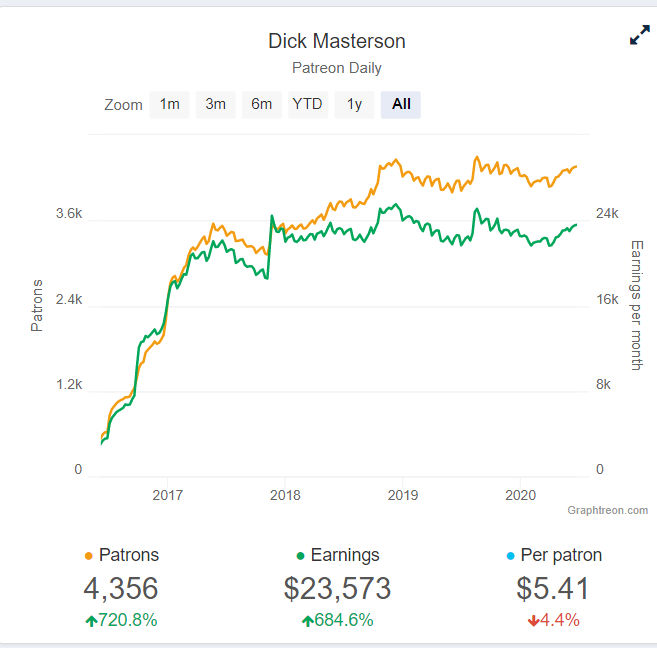Click the 4.4% per patron decline figure
Image resolution: width=657 pixels, height=648 pixels.
click(x=560, y=620)
